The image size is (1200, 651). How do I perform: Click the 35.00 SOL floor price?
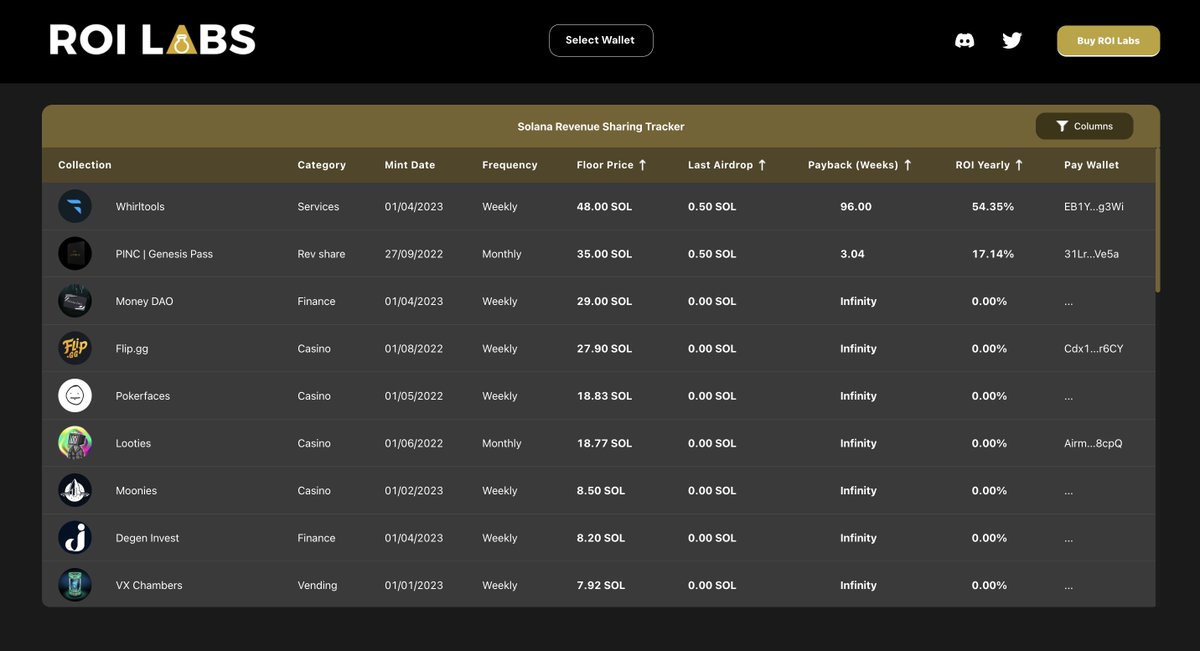pyautogui.click(x=605, y=254)
